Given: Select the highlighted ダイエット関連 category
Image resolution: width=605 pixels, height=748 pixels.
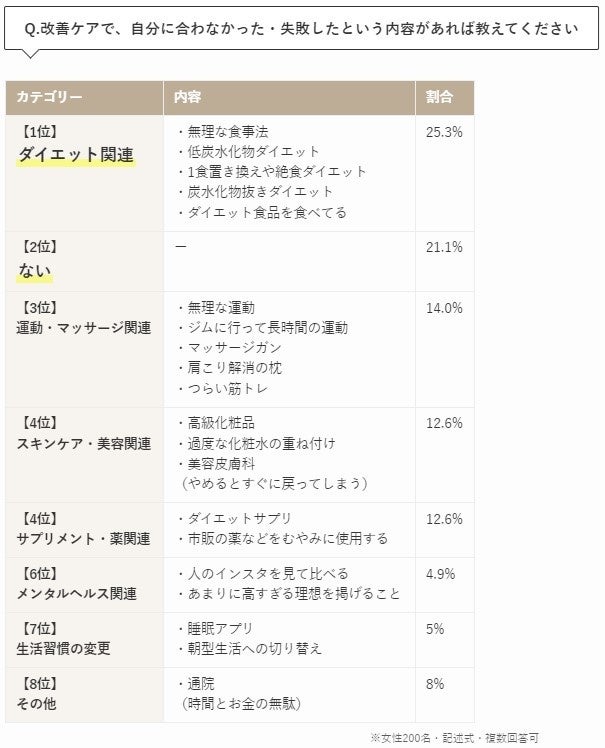Looking at the screenshot, I should tap(75, 154).
